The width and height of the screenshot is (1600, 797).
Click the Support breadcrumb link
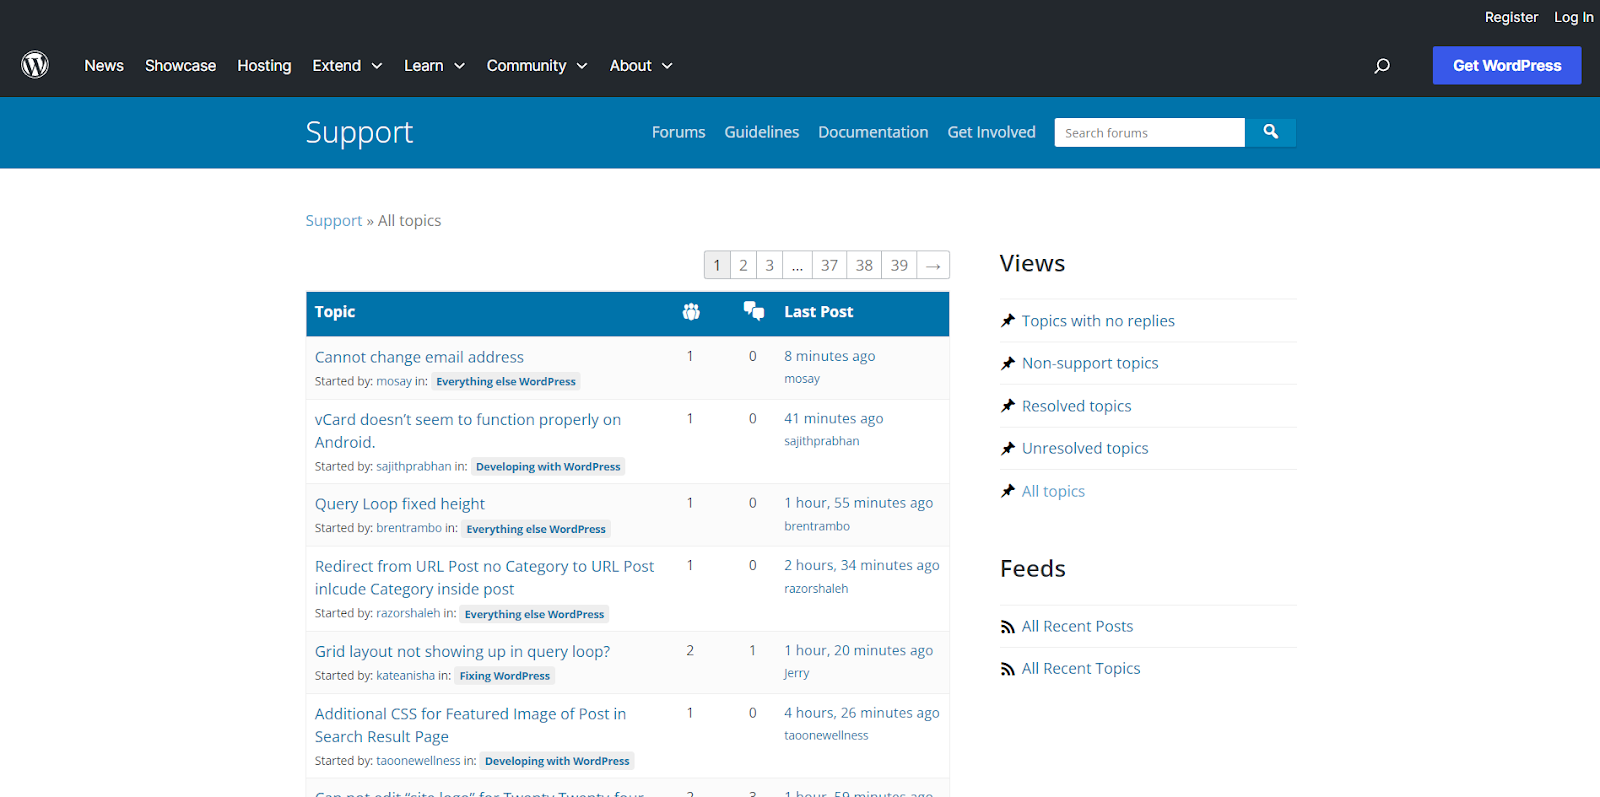[334, 221]
